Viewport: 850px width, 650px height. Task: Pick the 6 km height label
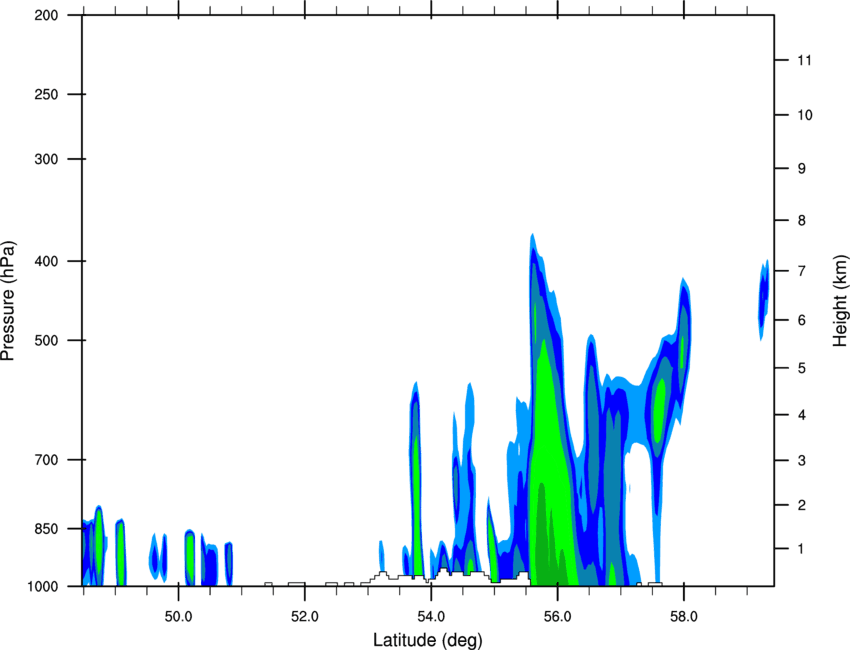(x=802, y=320)
